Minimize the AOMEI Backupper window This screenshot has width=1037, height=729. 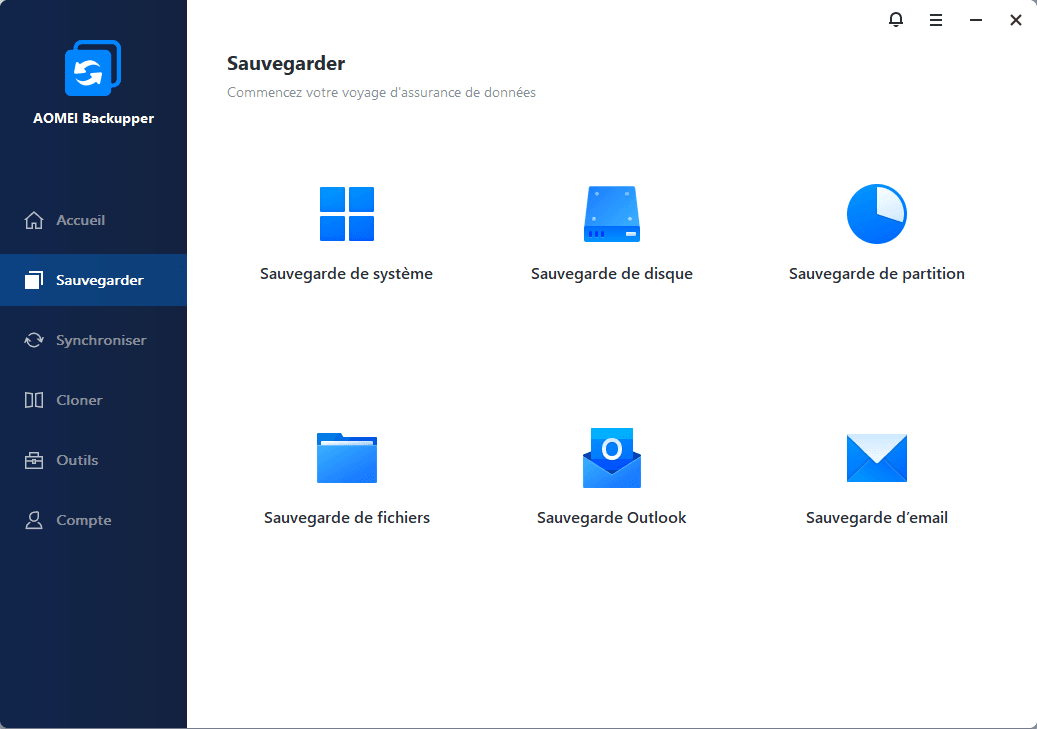pos(975,21)
